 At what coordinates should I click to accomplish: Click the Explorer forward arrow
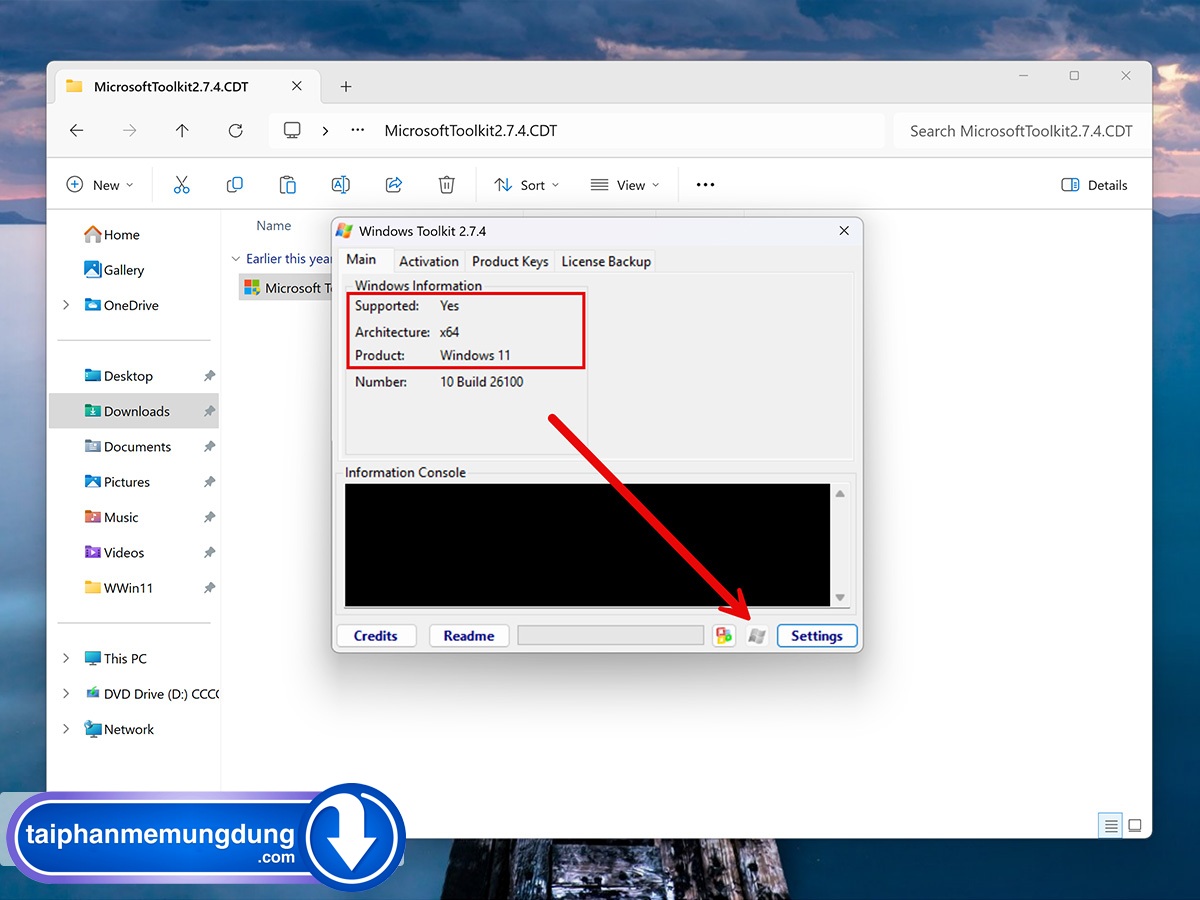tap(129, 131)
